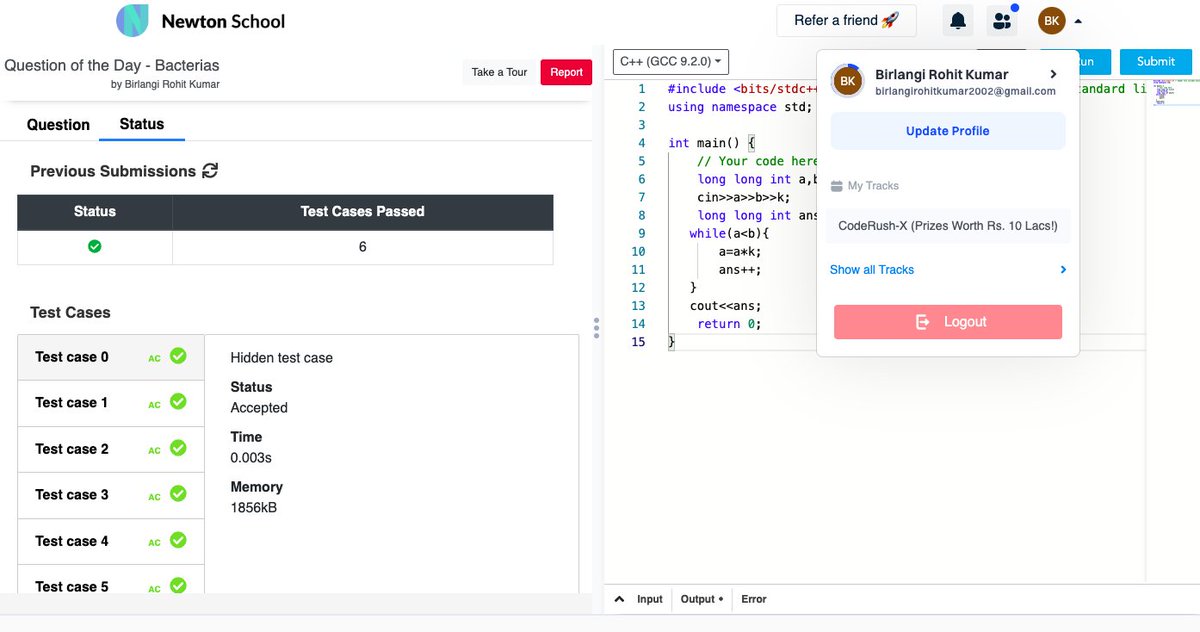Expand profile chevron beside Birlangi Rohit Kumar

tap(1053, 74)
